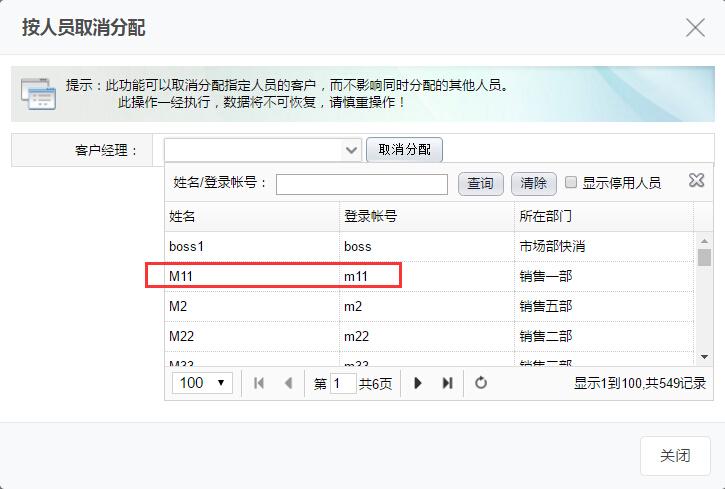Go to next page of records
The height and width of the screenshot is (489, 725).
pos(418,383)
